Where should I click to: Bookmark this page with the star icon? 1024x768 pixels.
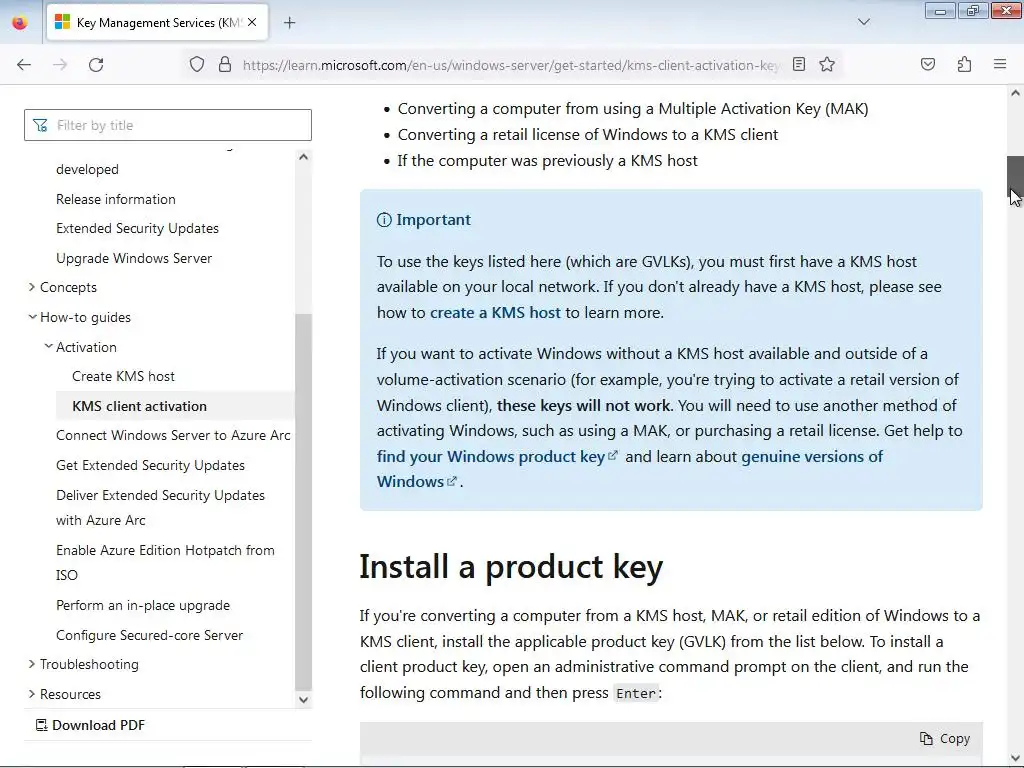827,64
